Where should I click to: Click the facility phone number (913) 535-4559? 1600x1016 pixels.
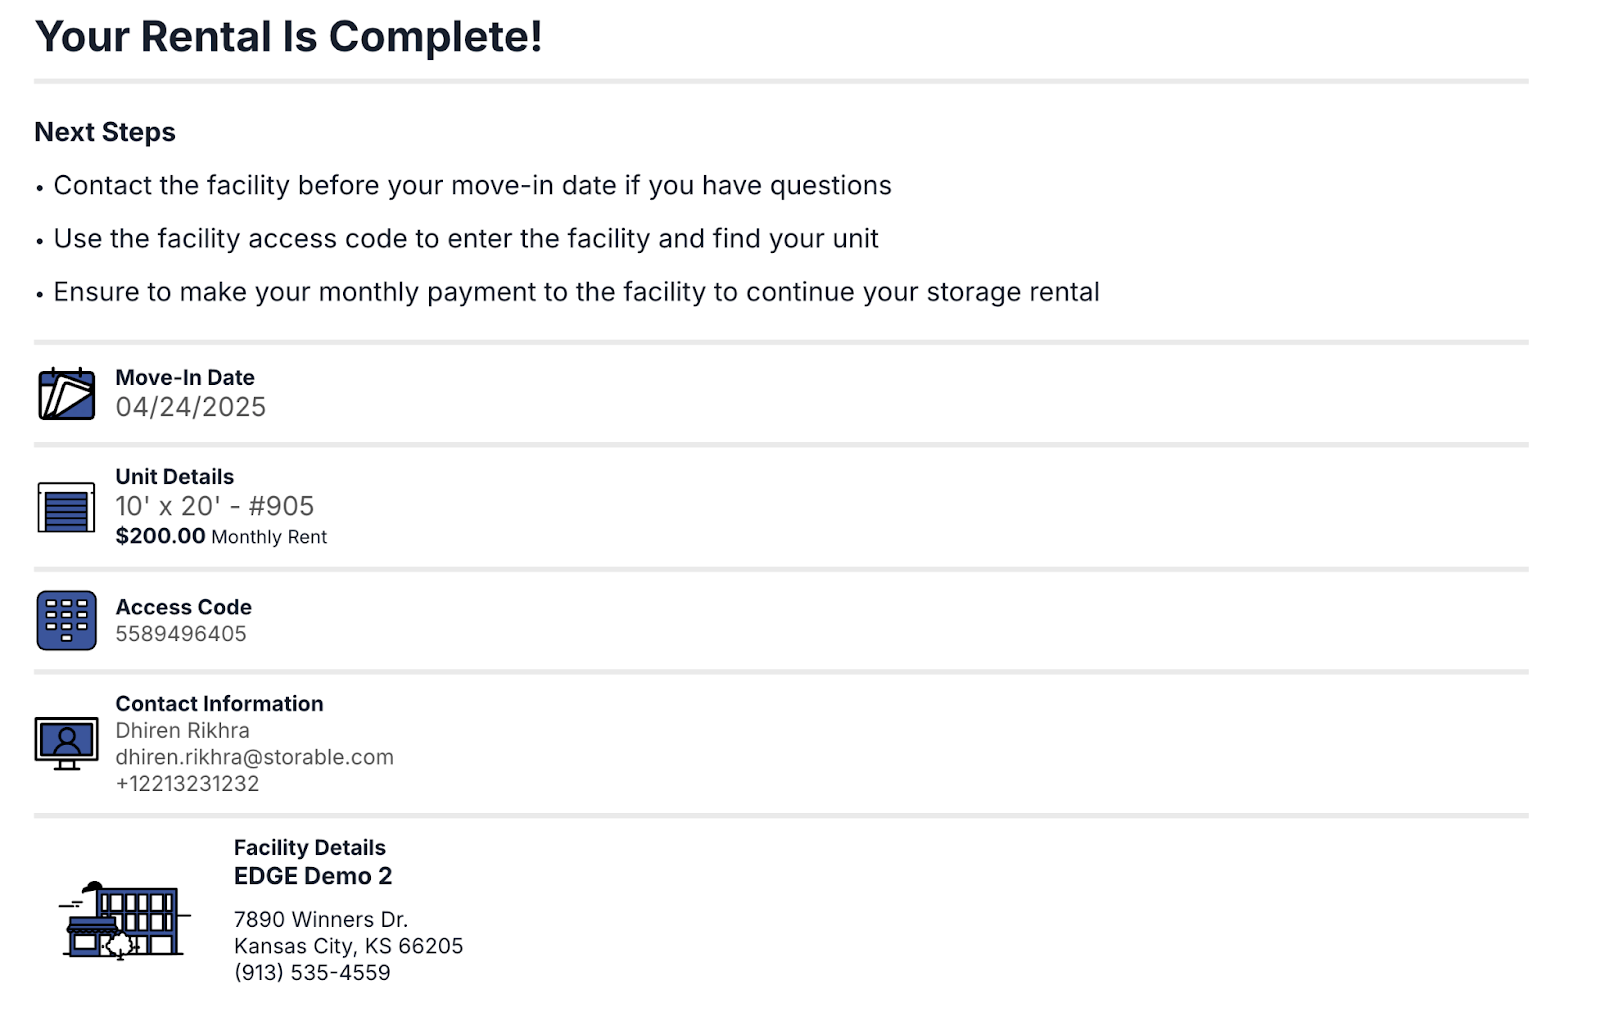pos(312,972)
